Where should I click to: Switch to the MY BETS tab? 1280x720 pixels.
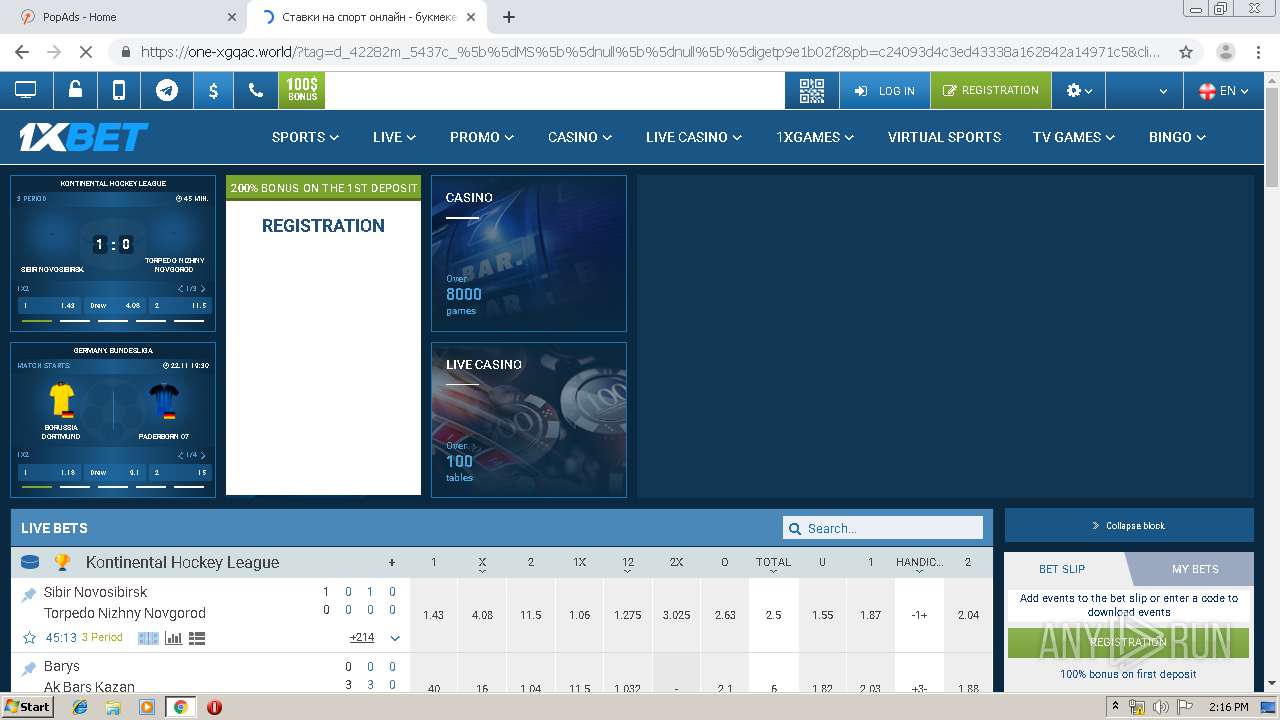coord(1195,569)
